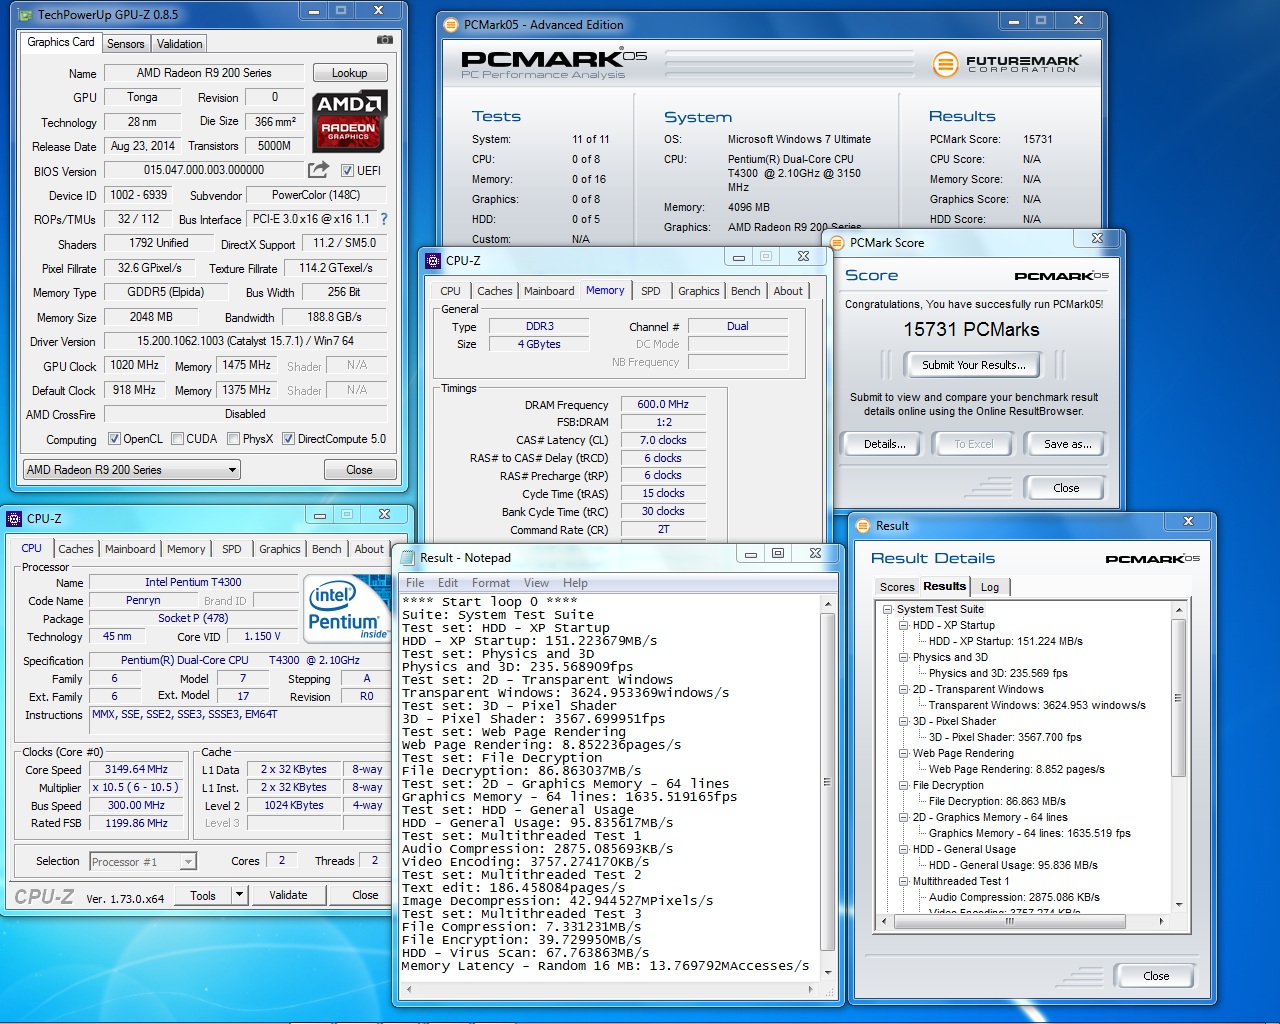Image resolution: width=1280 pixels, height=1024 pixels.
Task: Toggle the UEFI checkbox in GPU-Z
Action: [x=347, y=170]
